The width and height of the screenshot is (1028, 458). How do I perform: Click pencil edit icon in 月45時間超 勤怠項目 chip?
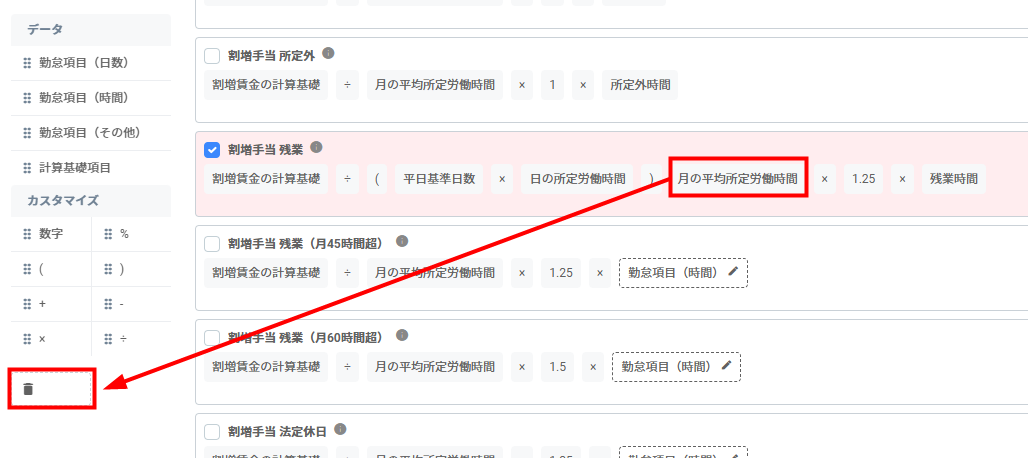[x=733, y=272]
